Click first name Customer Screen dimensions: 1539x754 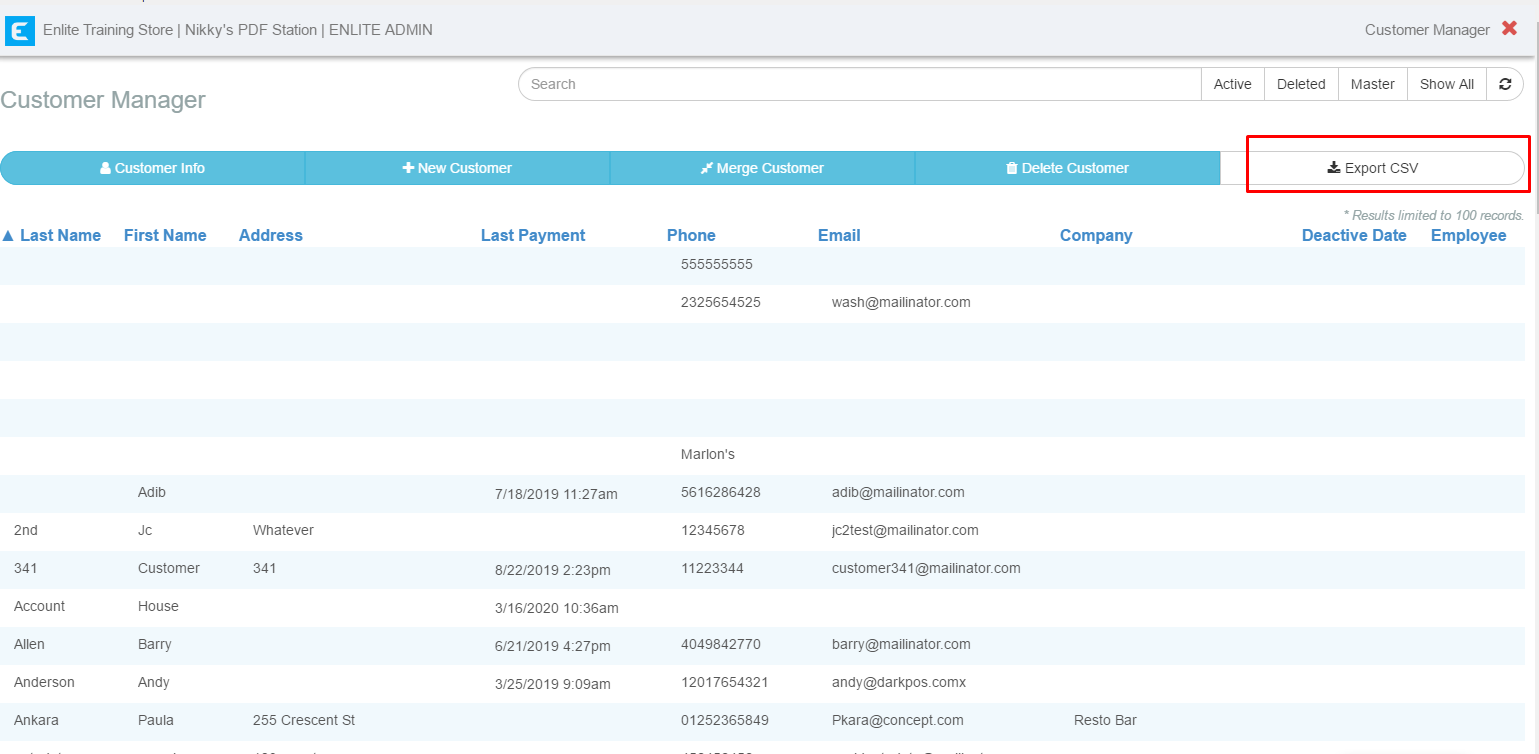(169, 568)
